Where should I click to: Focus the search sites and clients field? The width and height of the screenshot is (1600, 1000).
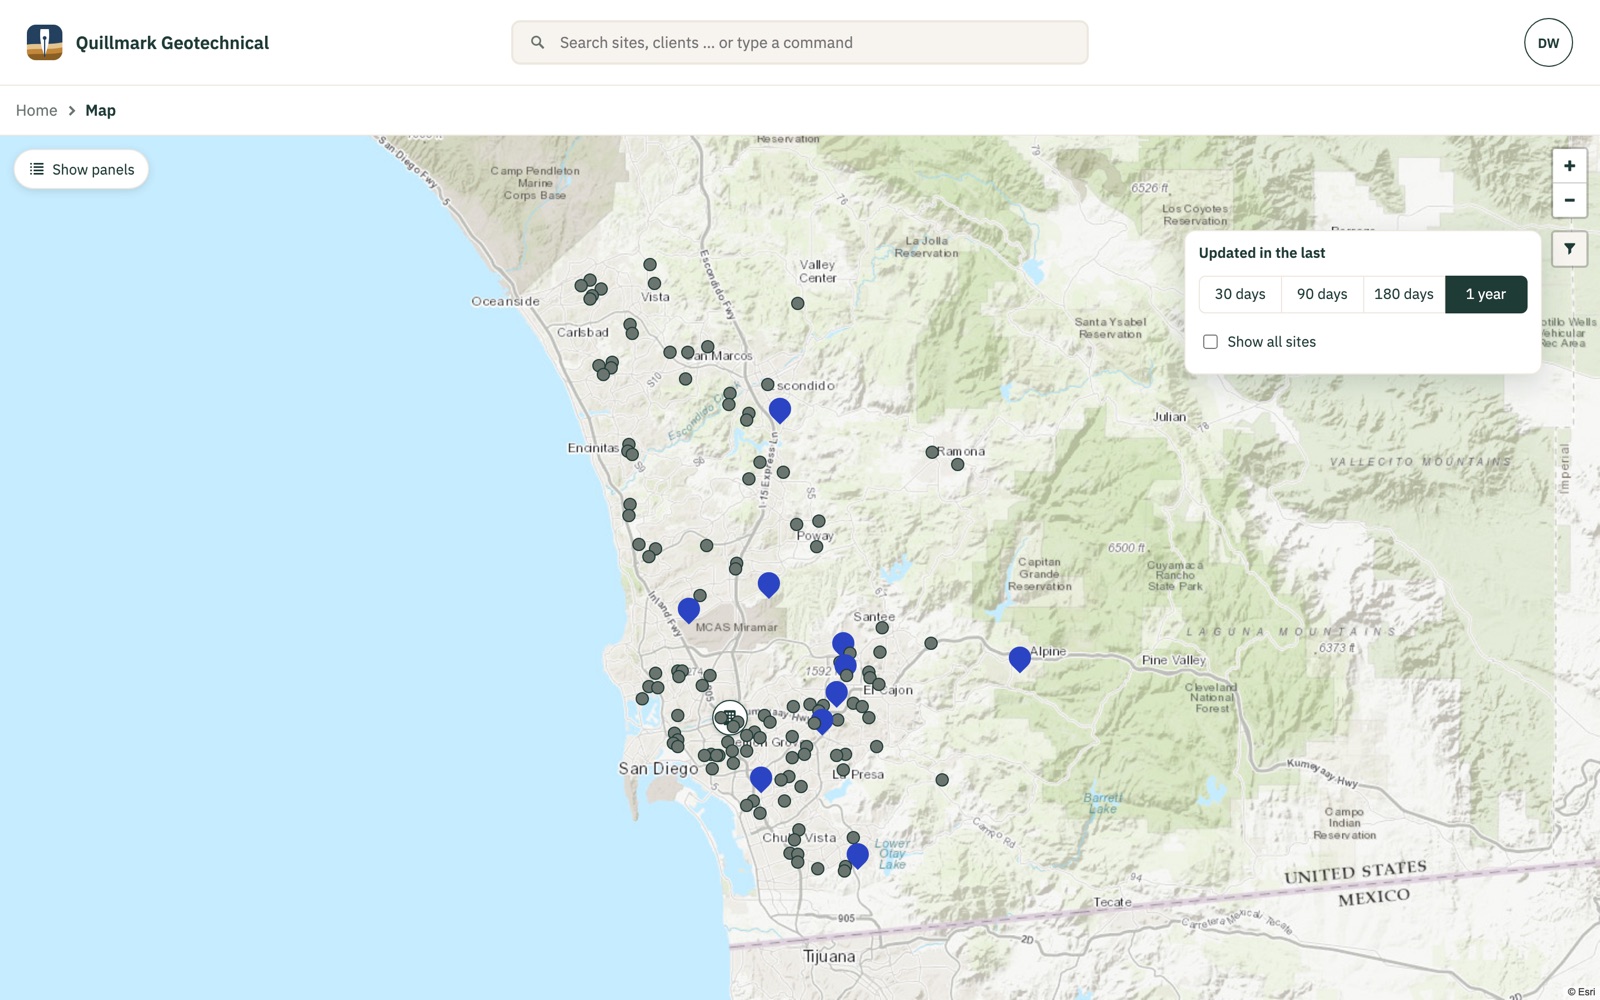click(800, 43)
